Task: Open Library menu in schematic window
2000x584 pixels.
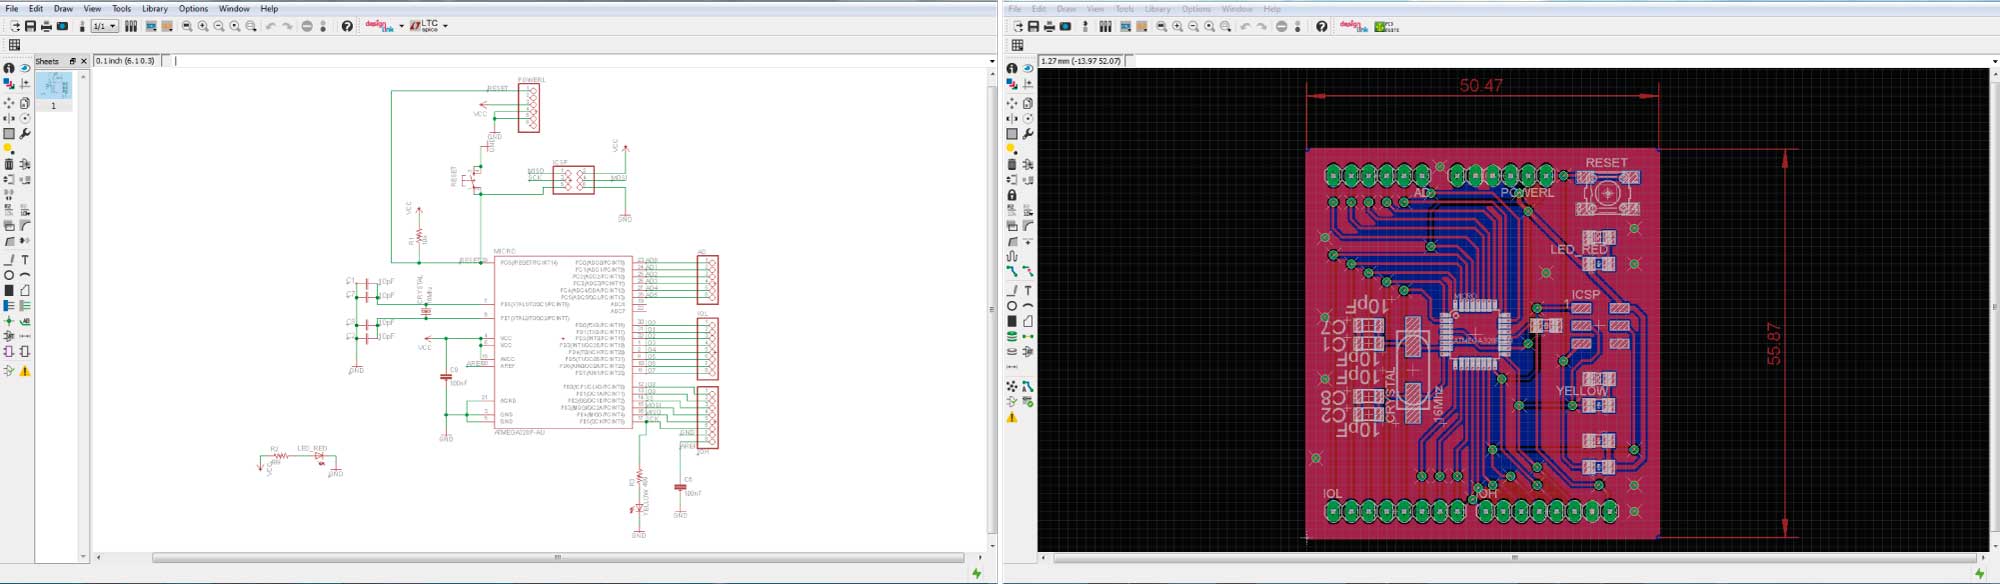Action: point(155,8)
